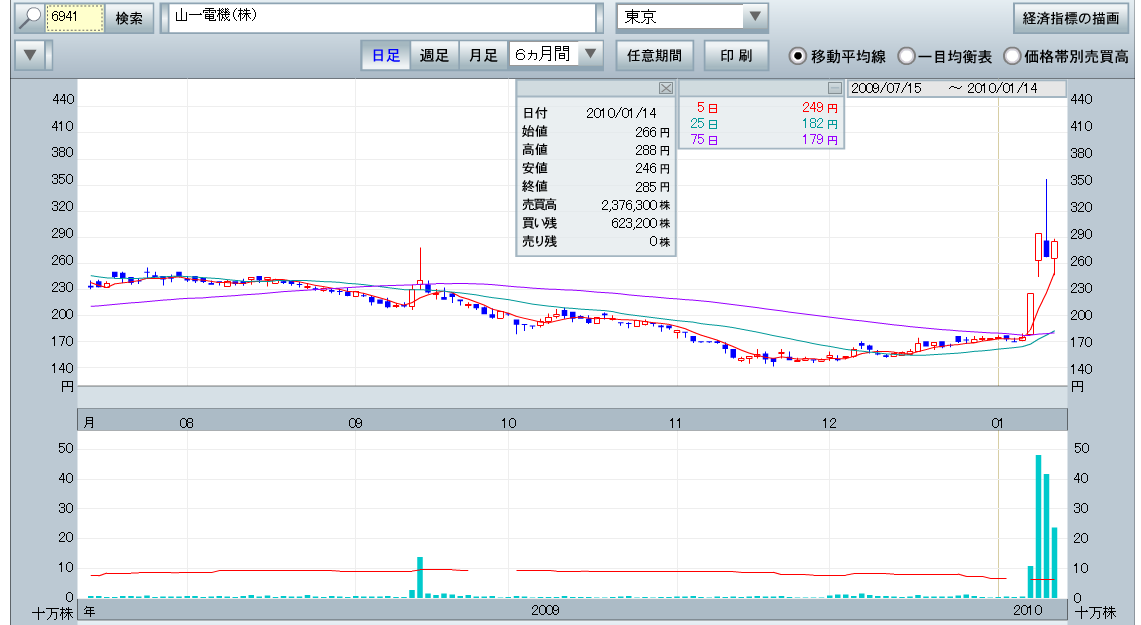Screen dimensions: 1141x625
Task: Open the 6ヵ月間 period dropdown
Action: coord(591,55)
